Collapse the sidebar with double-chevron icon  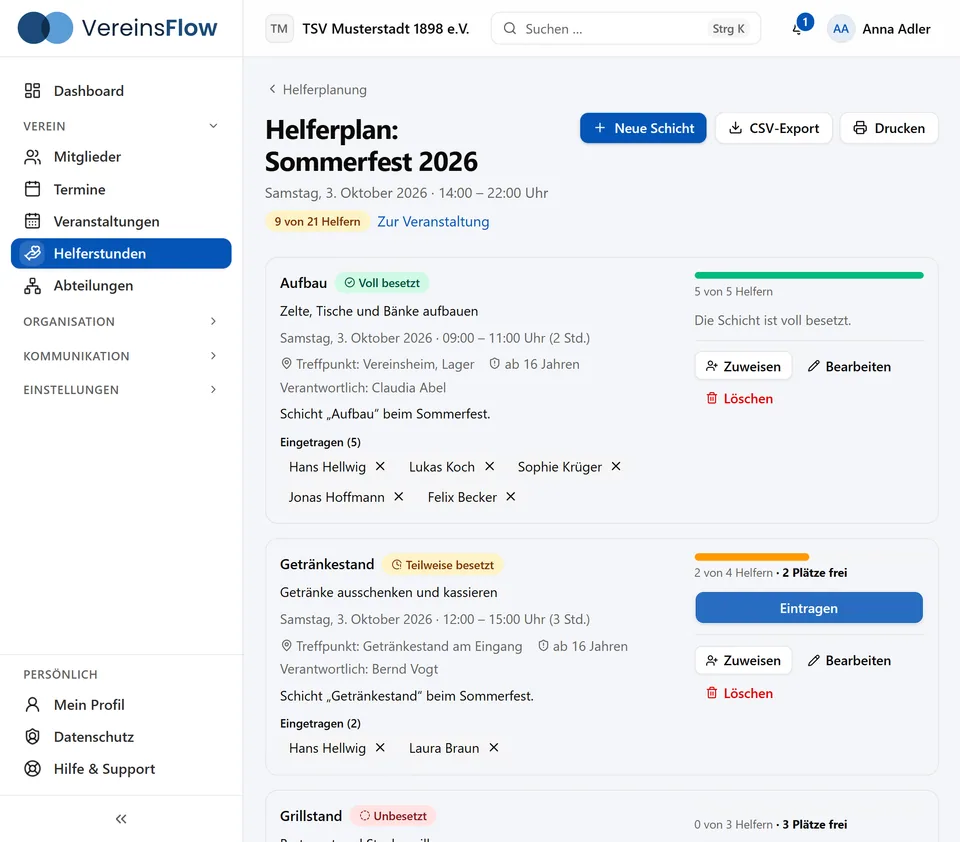coord(121,819)
